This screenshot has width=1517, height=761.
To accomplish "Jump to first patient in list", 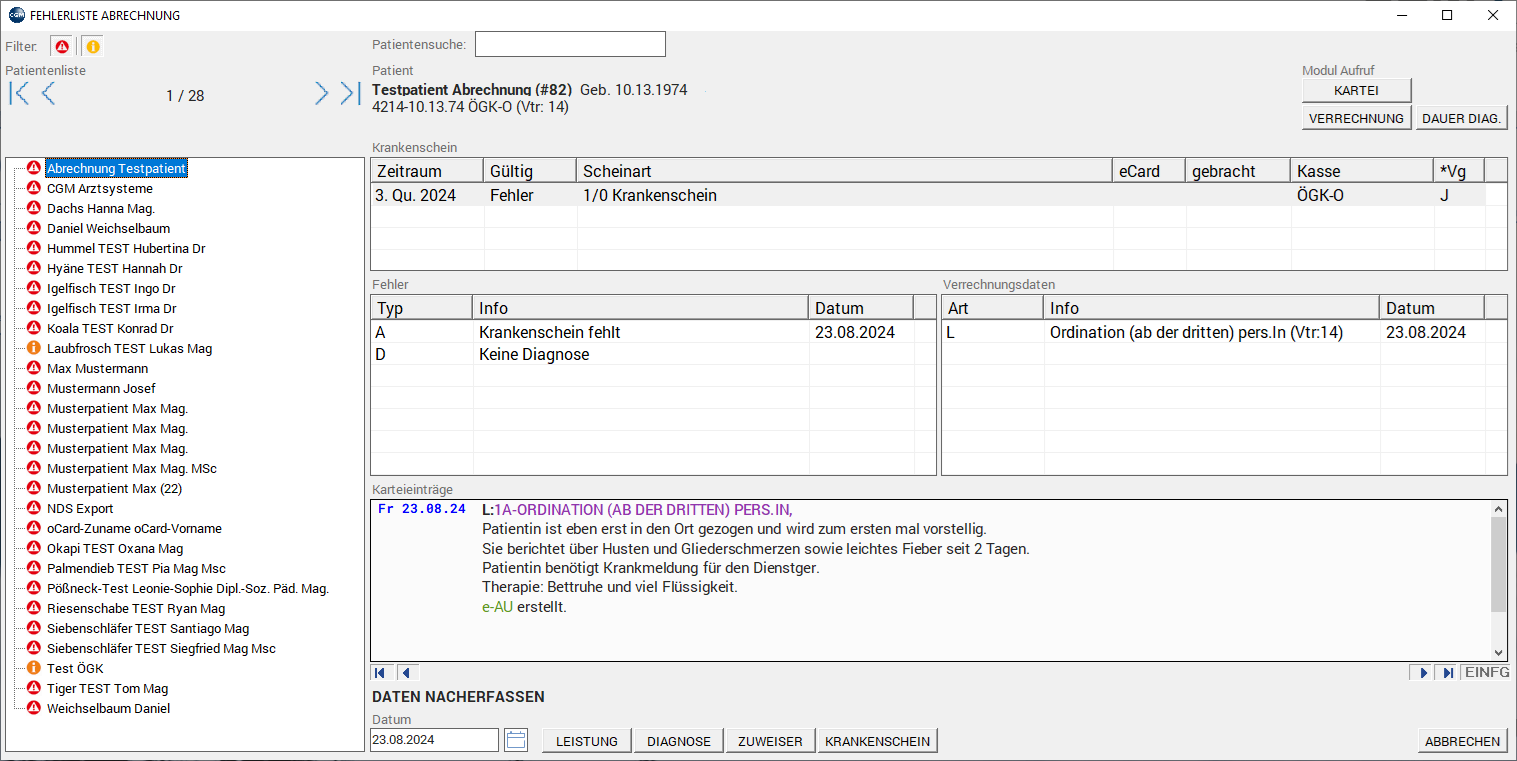I will [19, 94].
